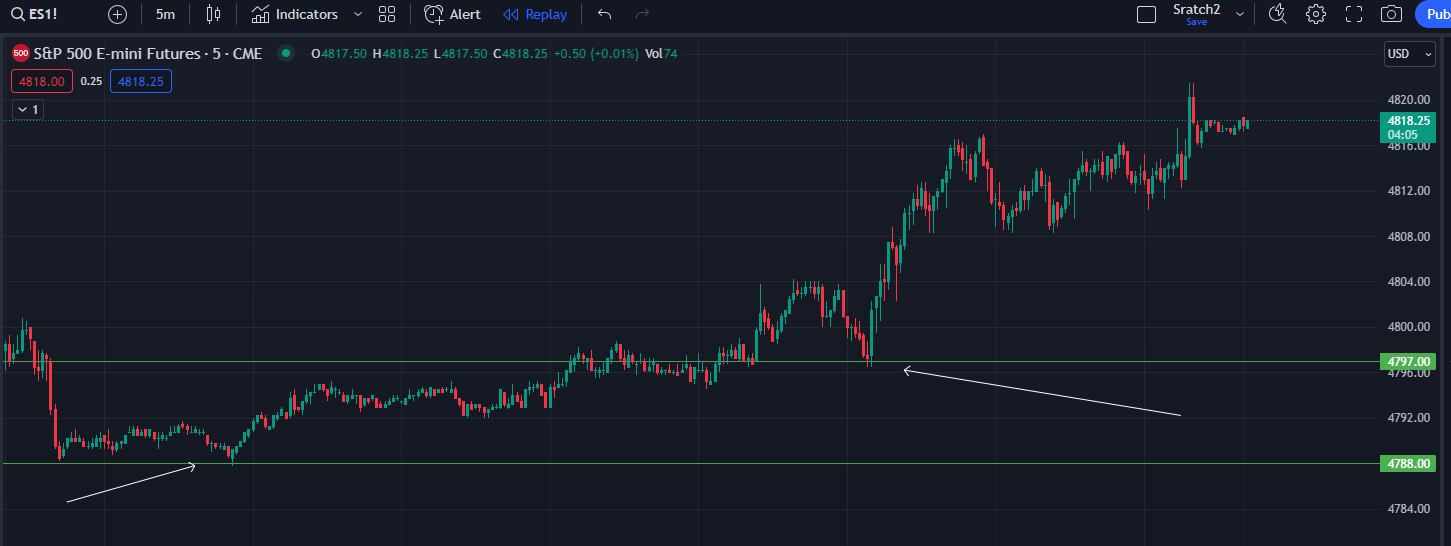Click the 4812.00 price axis label
The height and width of the screenshot is (546, 1451).
point(1408,190)
